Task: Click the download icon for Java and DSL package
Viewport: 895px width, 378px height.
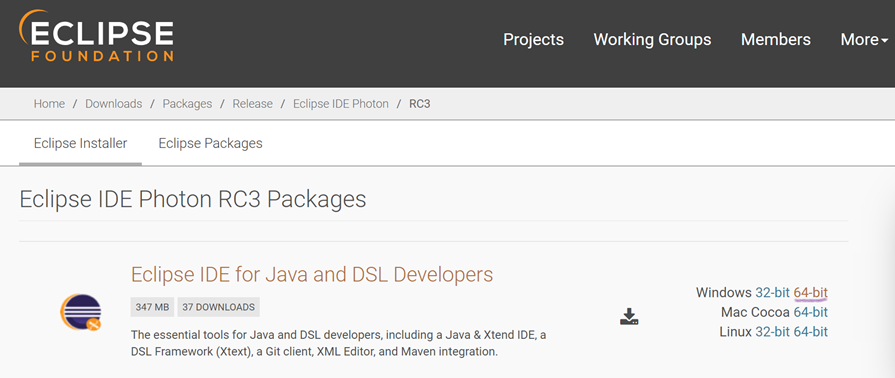Action: (629, 317)
